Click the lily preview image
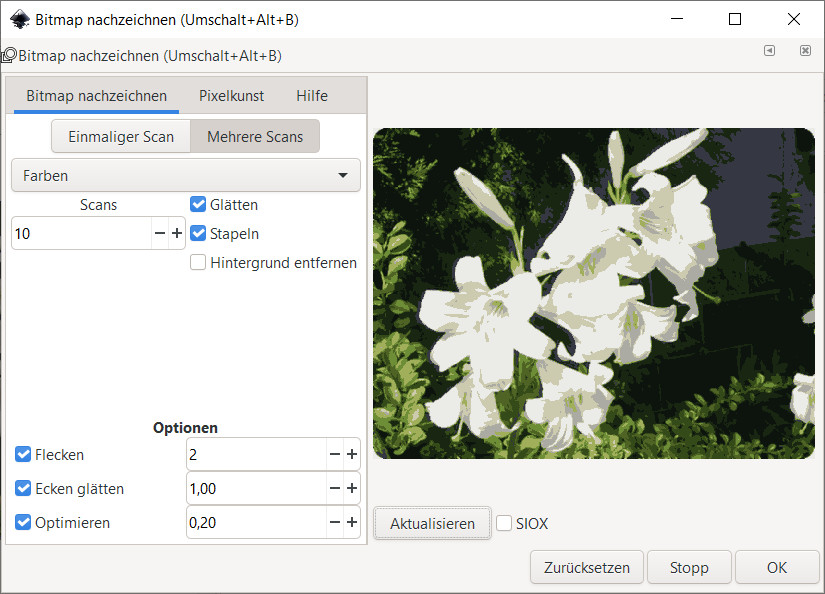825x594 pixels. coord(593,293)
